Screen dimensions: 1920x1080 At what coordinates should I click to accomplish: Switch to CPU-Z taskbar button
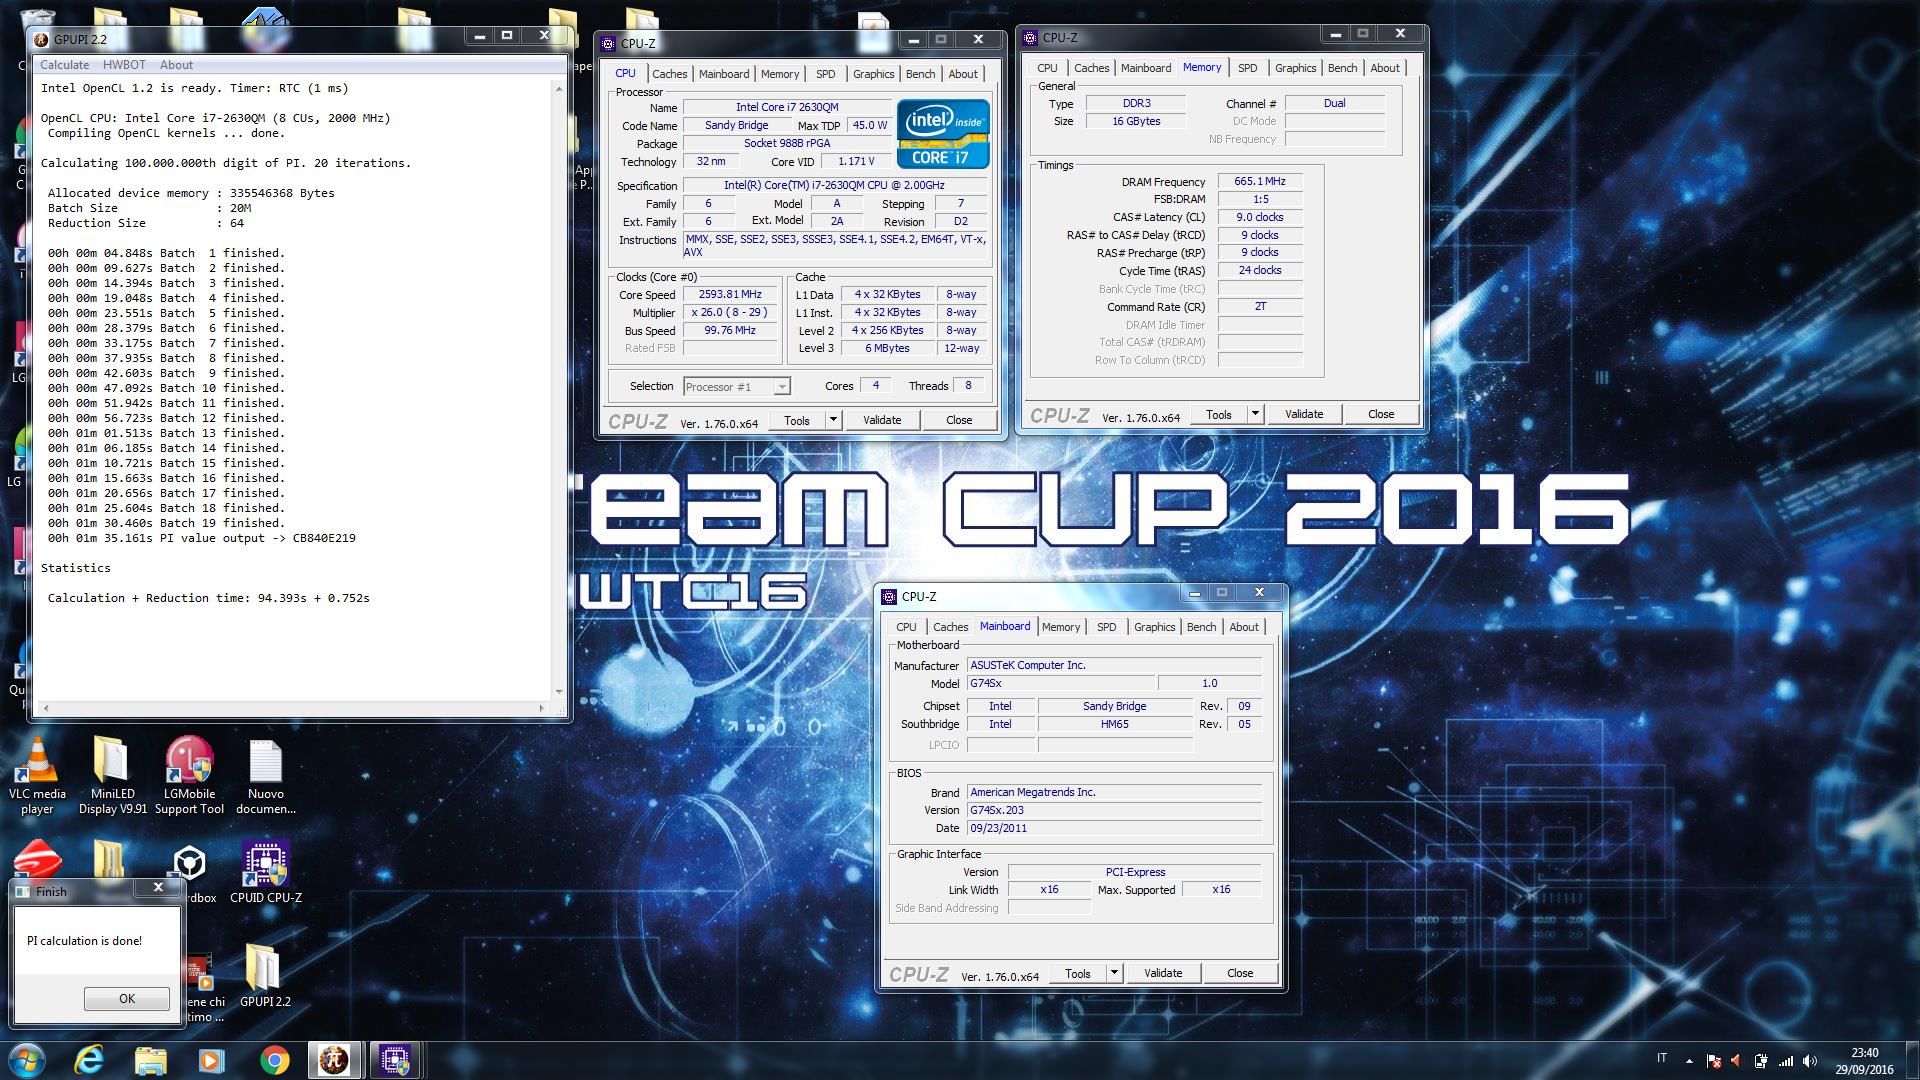(x=395, y=1060)
